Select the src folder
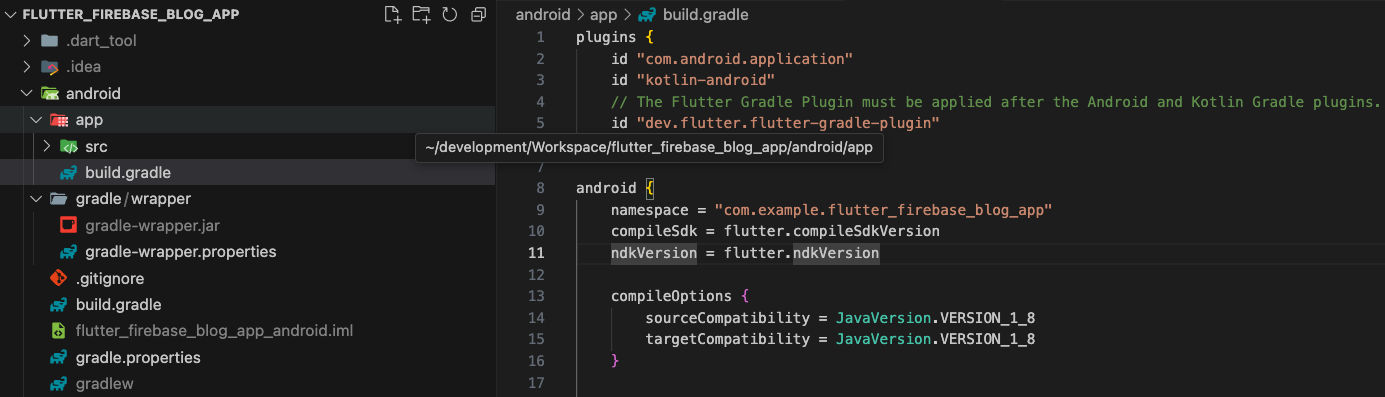Viewport: 1385px width, 397px height. [247, 146]
